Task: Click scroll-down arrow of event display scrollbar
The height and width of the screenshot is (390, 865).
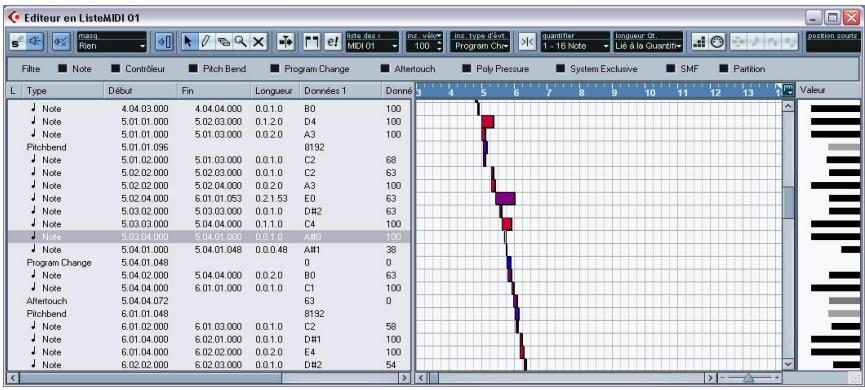Action: point(788,365)
